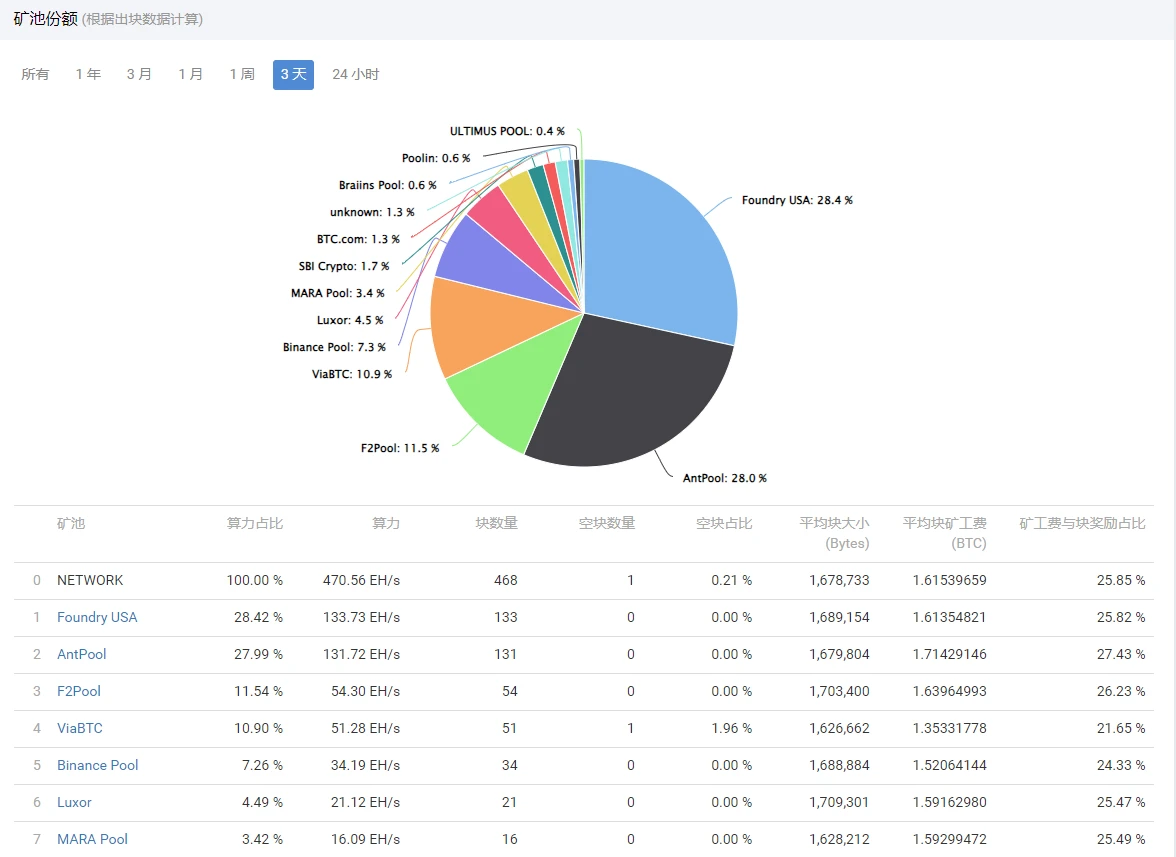
Task: Open the ViaBTC pool page
Action: pyautogui.click(x=79, y=728)
